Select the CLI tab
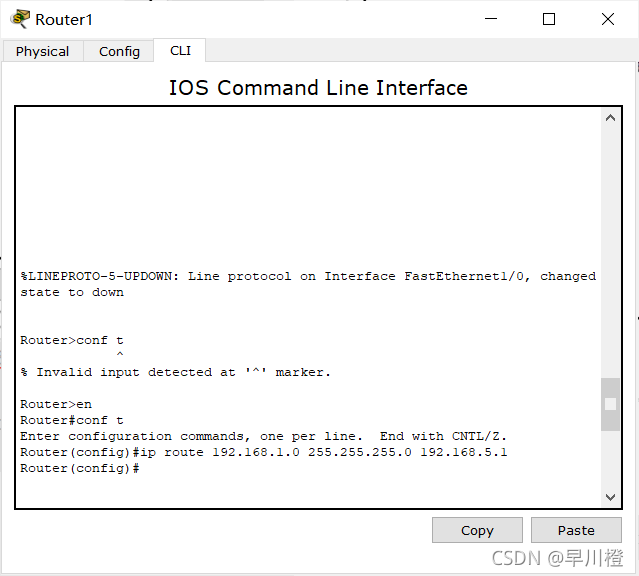This screenshot has width=639, height=576. (180, 50)
